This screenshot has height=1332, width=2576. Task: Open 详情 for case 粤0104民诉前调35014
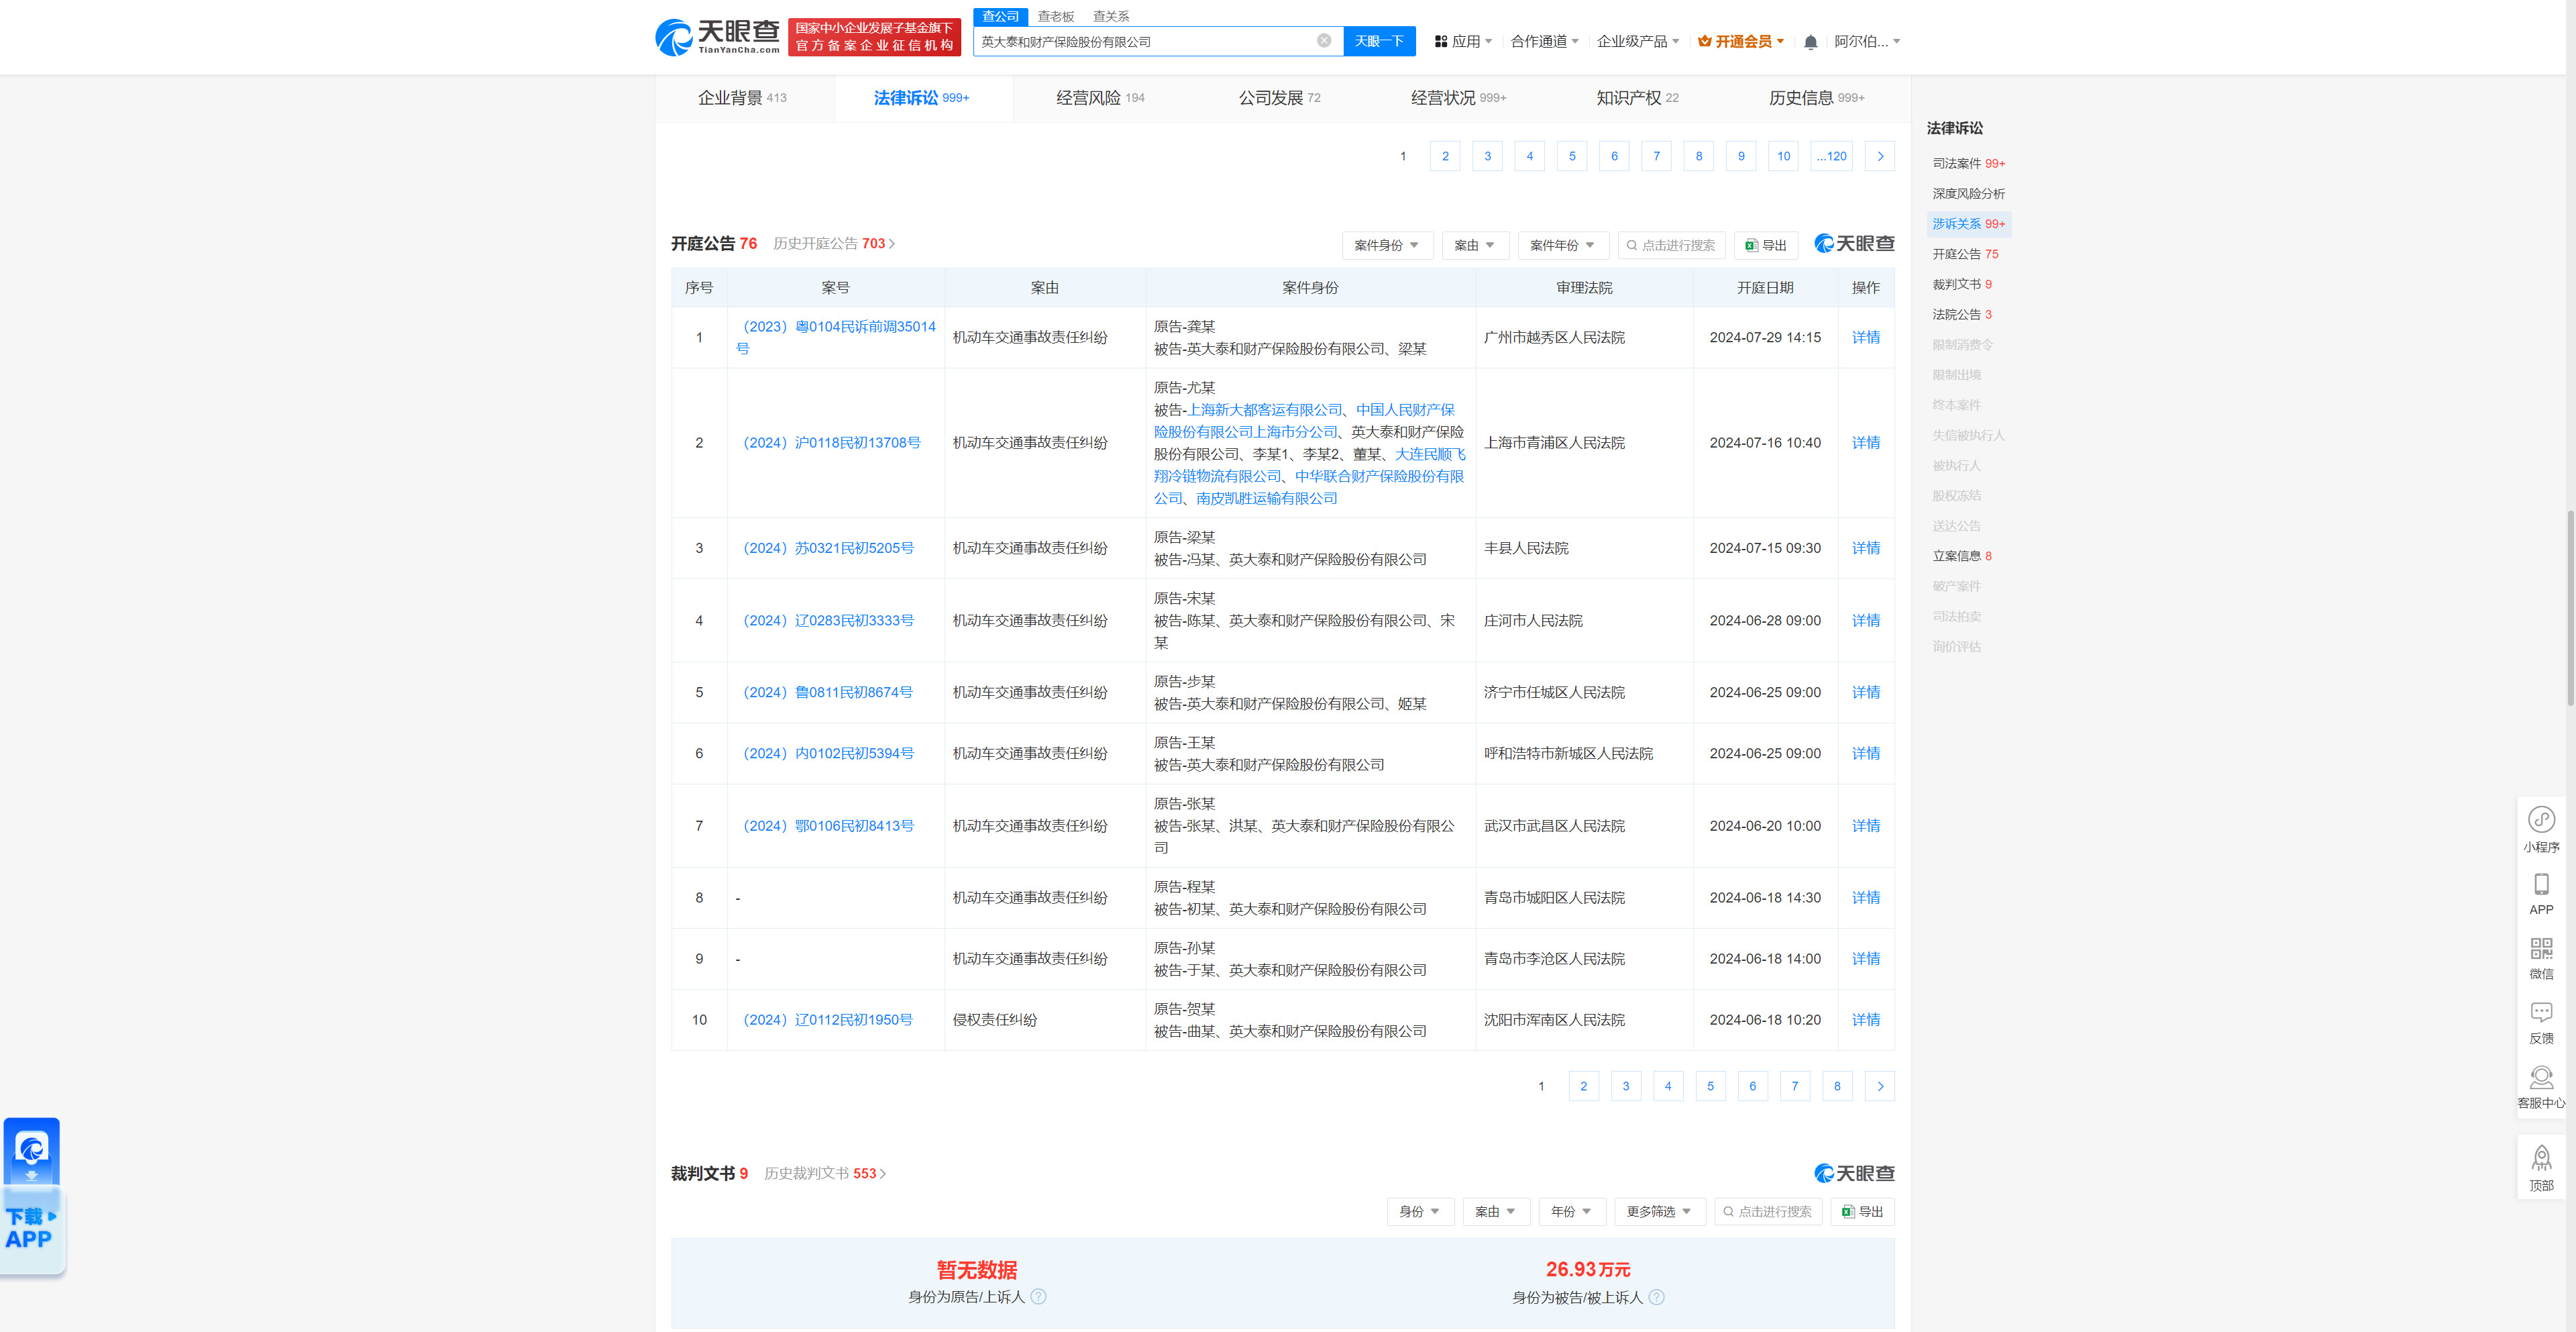[x=1865, y=337]
